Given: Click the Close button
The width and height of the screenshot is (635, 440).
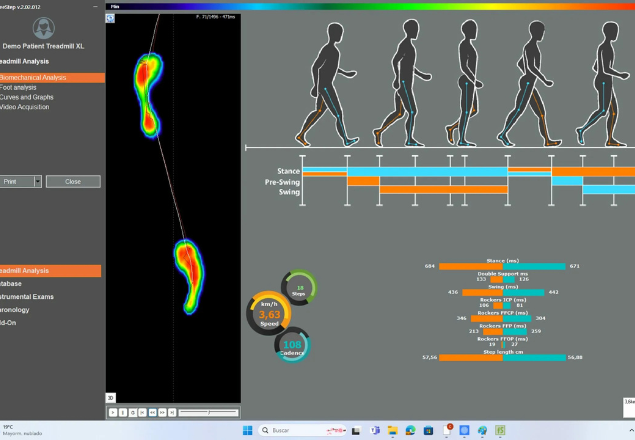Looking at the screenshot, I should 72,182.
